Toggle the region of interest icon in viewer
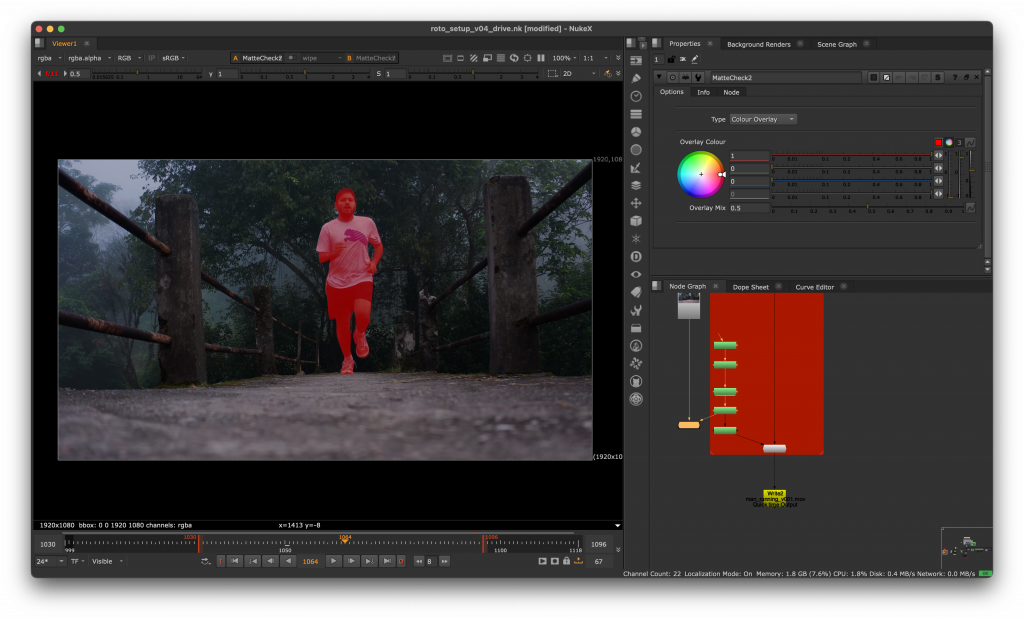This screenshot has height=619, width=1024. 527,58
